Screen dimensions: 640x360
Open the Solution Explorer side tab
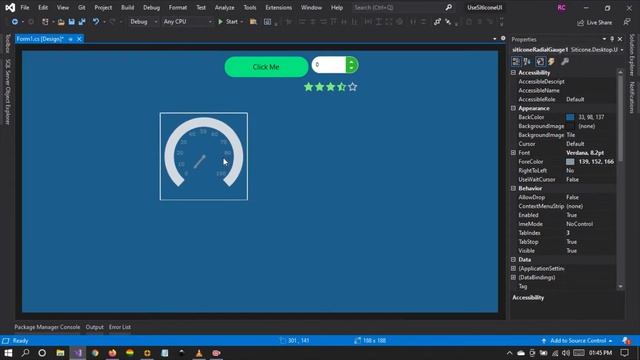point(632,55)
